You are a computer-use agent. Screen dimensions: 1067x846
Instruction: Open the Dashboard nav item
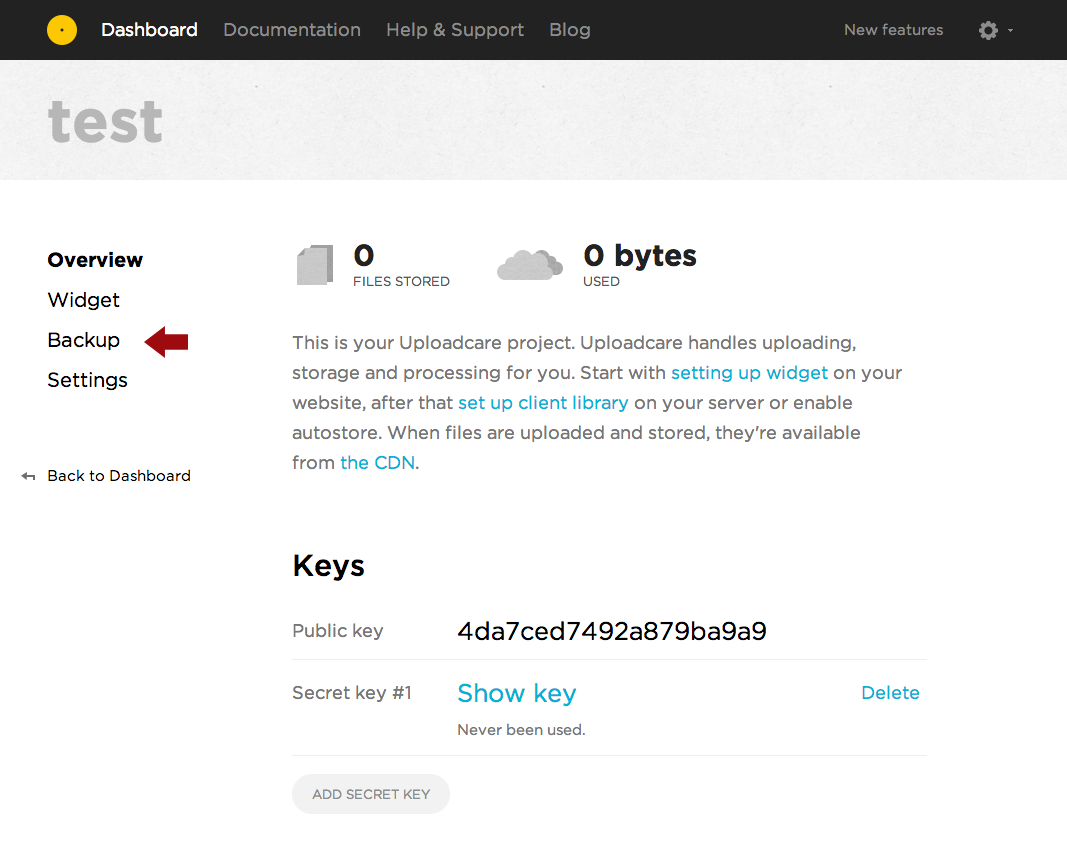point(149,30)
